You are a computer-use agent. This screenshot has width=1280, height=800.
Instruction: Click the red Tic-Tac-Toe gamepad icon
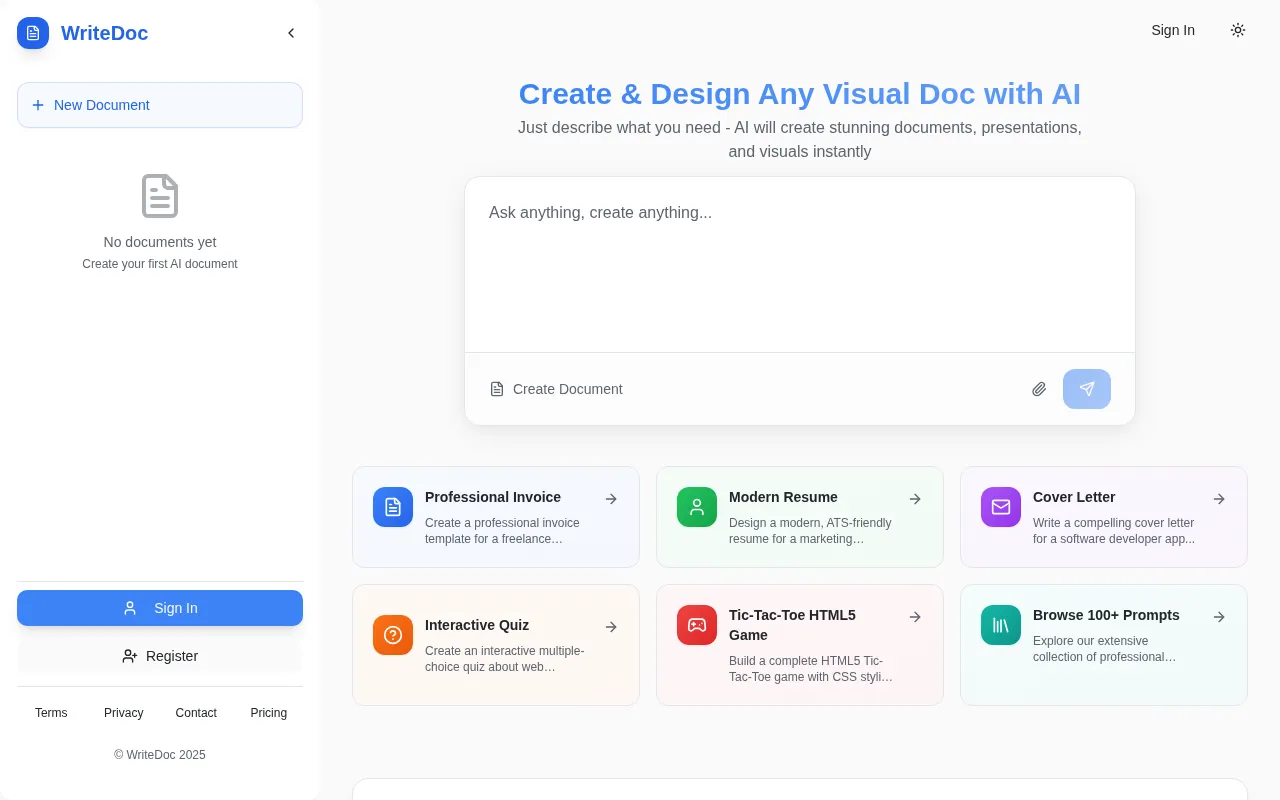tap(697, 625)
